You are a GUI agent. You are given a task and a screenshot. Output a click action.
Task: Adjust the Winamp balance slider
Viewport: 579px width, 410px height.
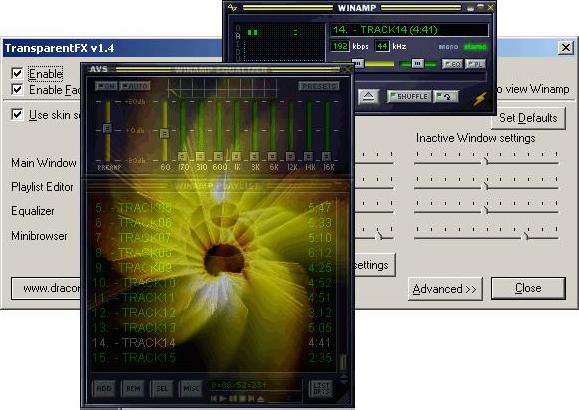418,64
